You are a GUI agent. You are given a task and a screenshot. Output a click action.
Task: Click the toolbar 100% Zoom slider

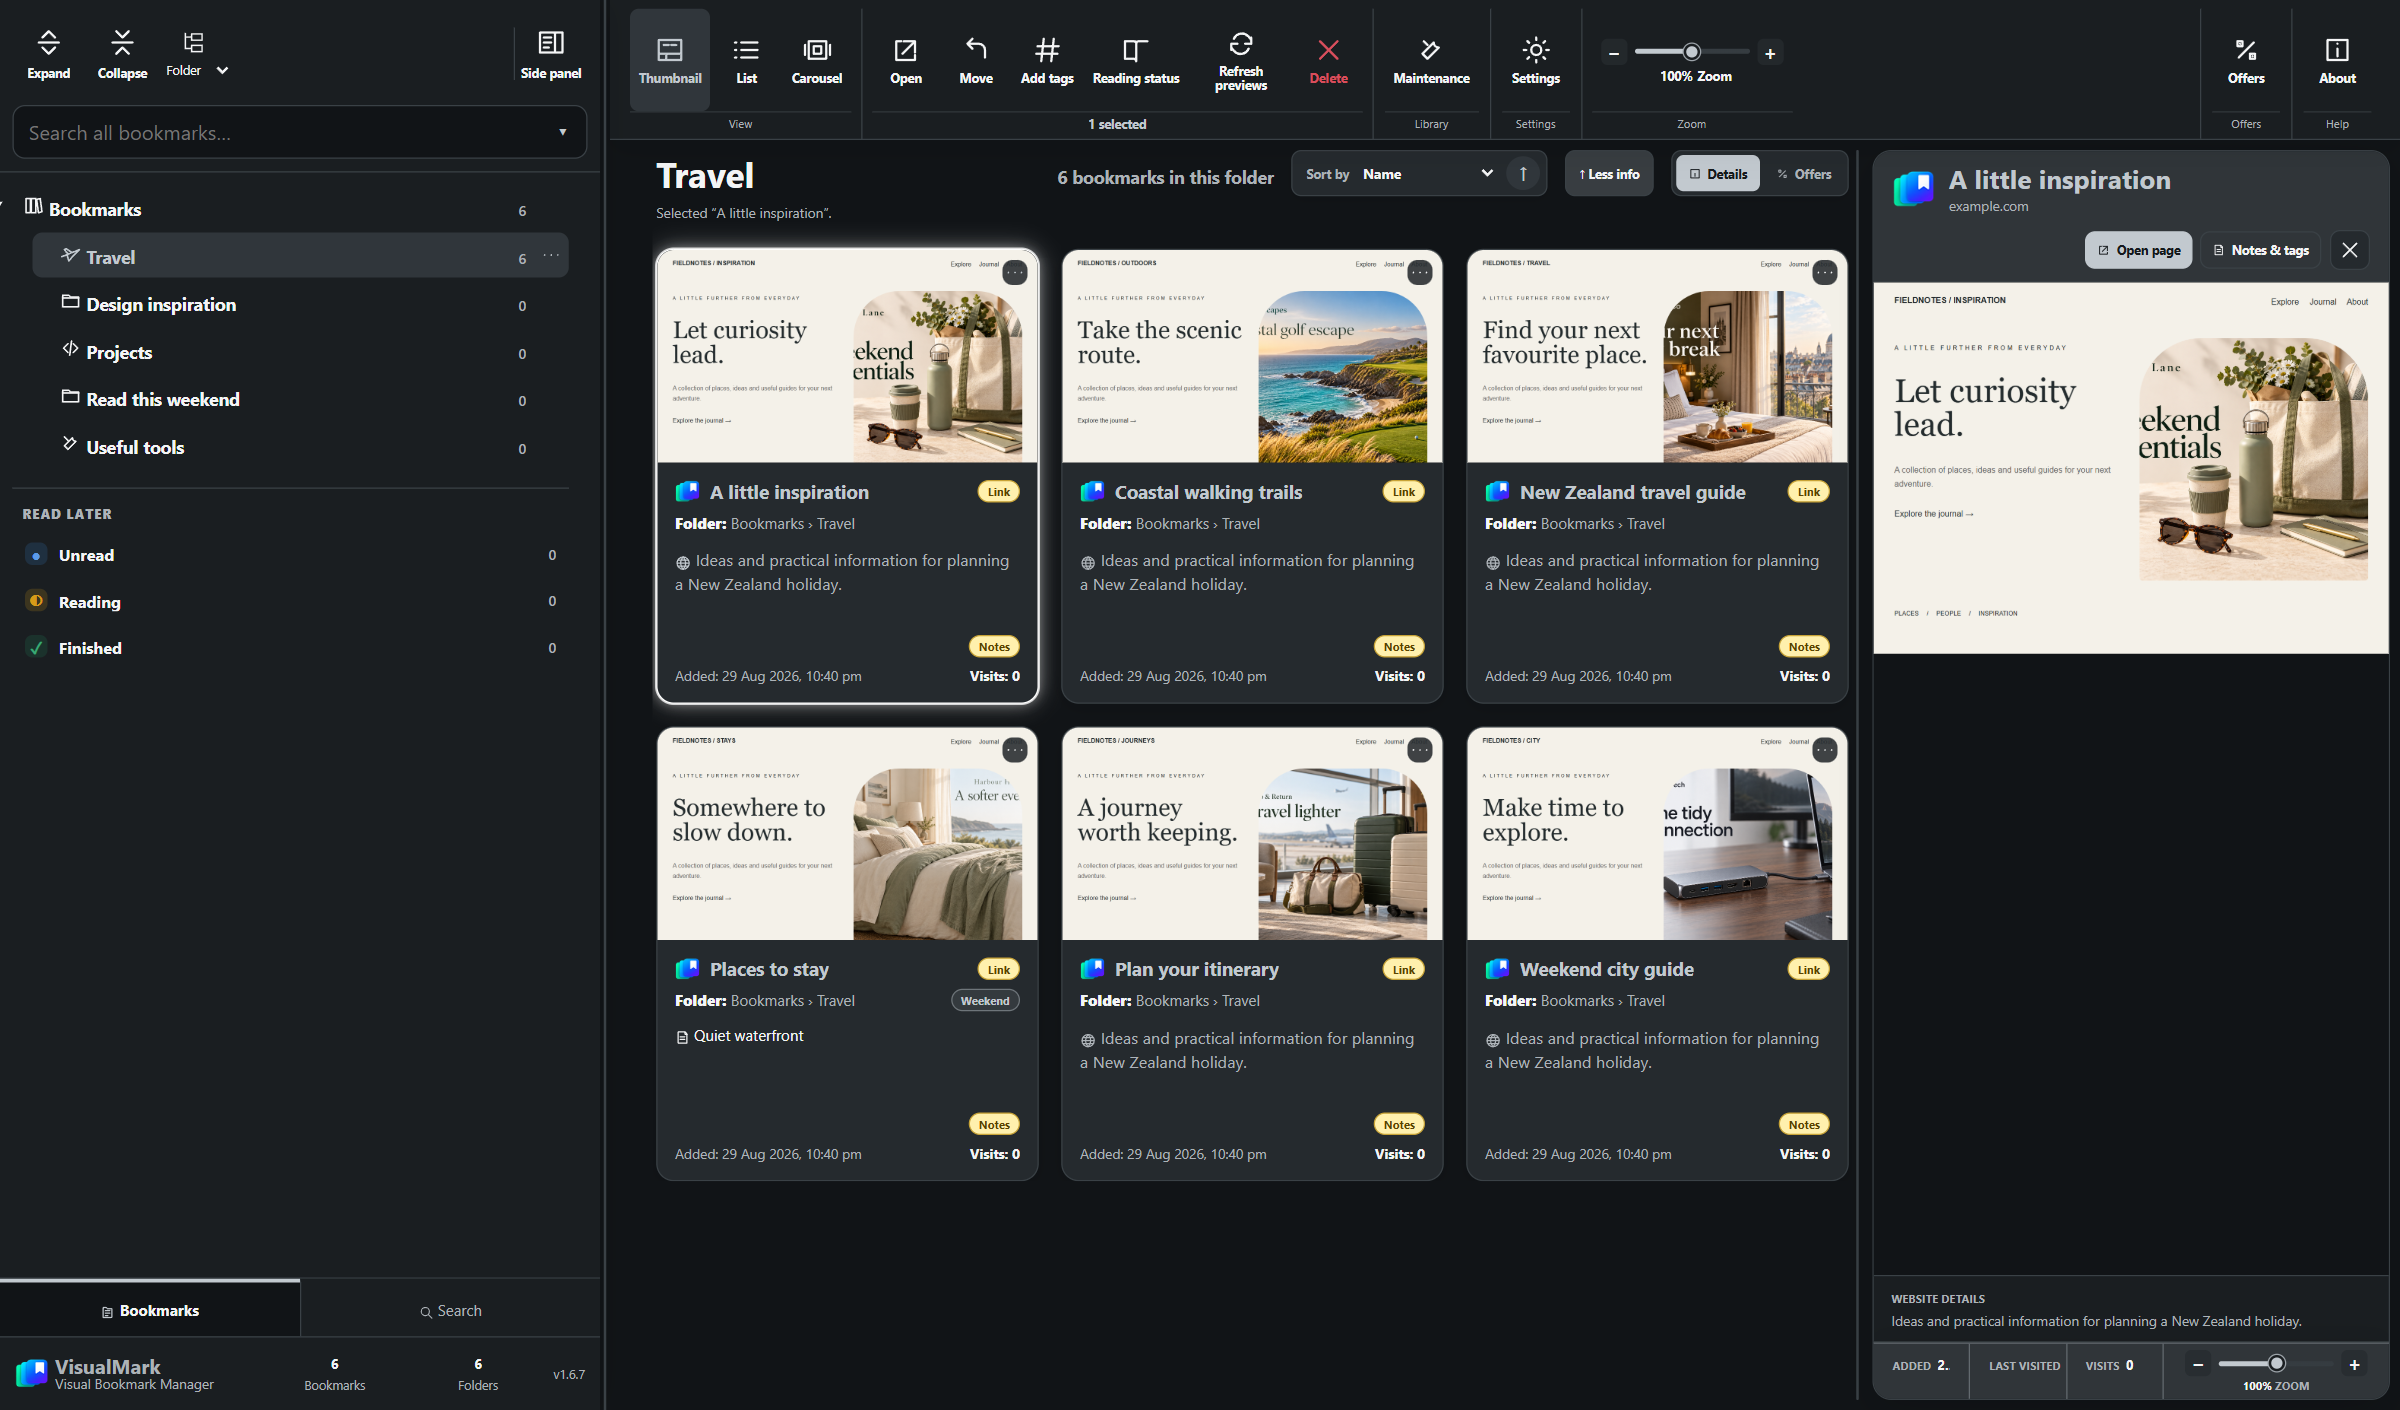click(1692, 52)
